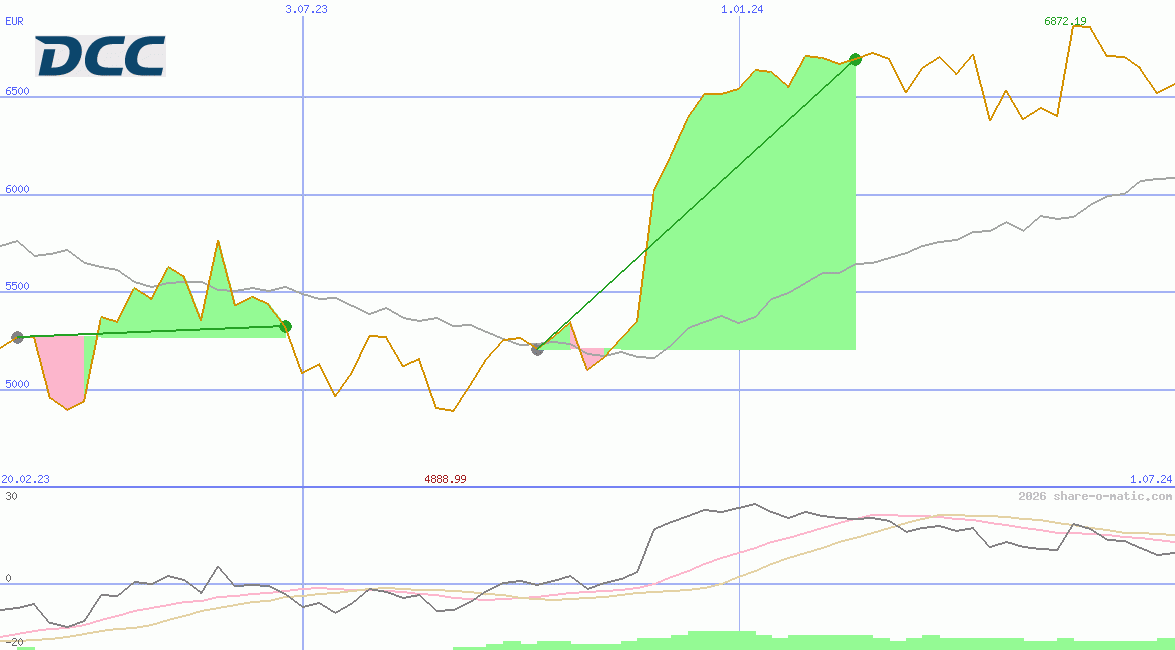Switch to the EUR currency label
The height and width of the screenshot is (650, 1175).
[13, 21]
